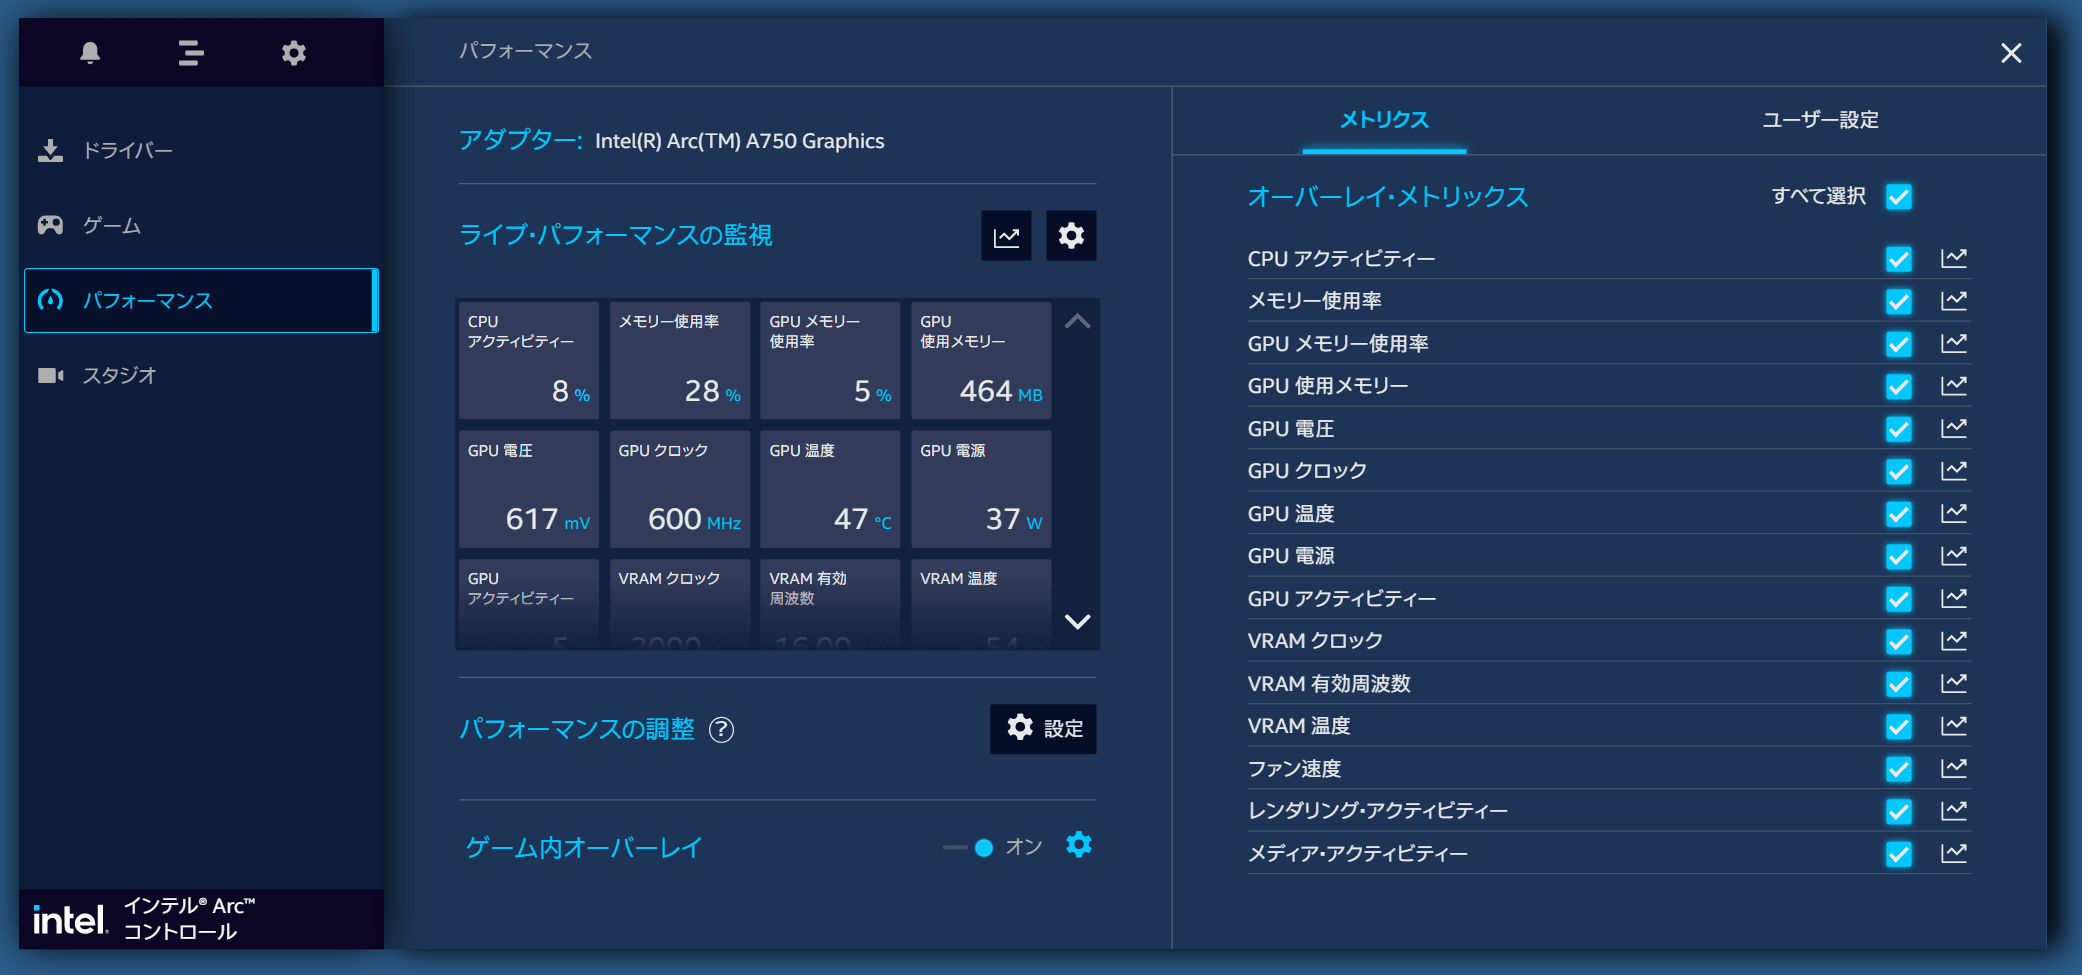Go to ドライバー in the sidebar
Screen dimensions: 2082x975
[127, 151]
